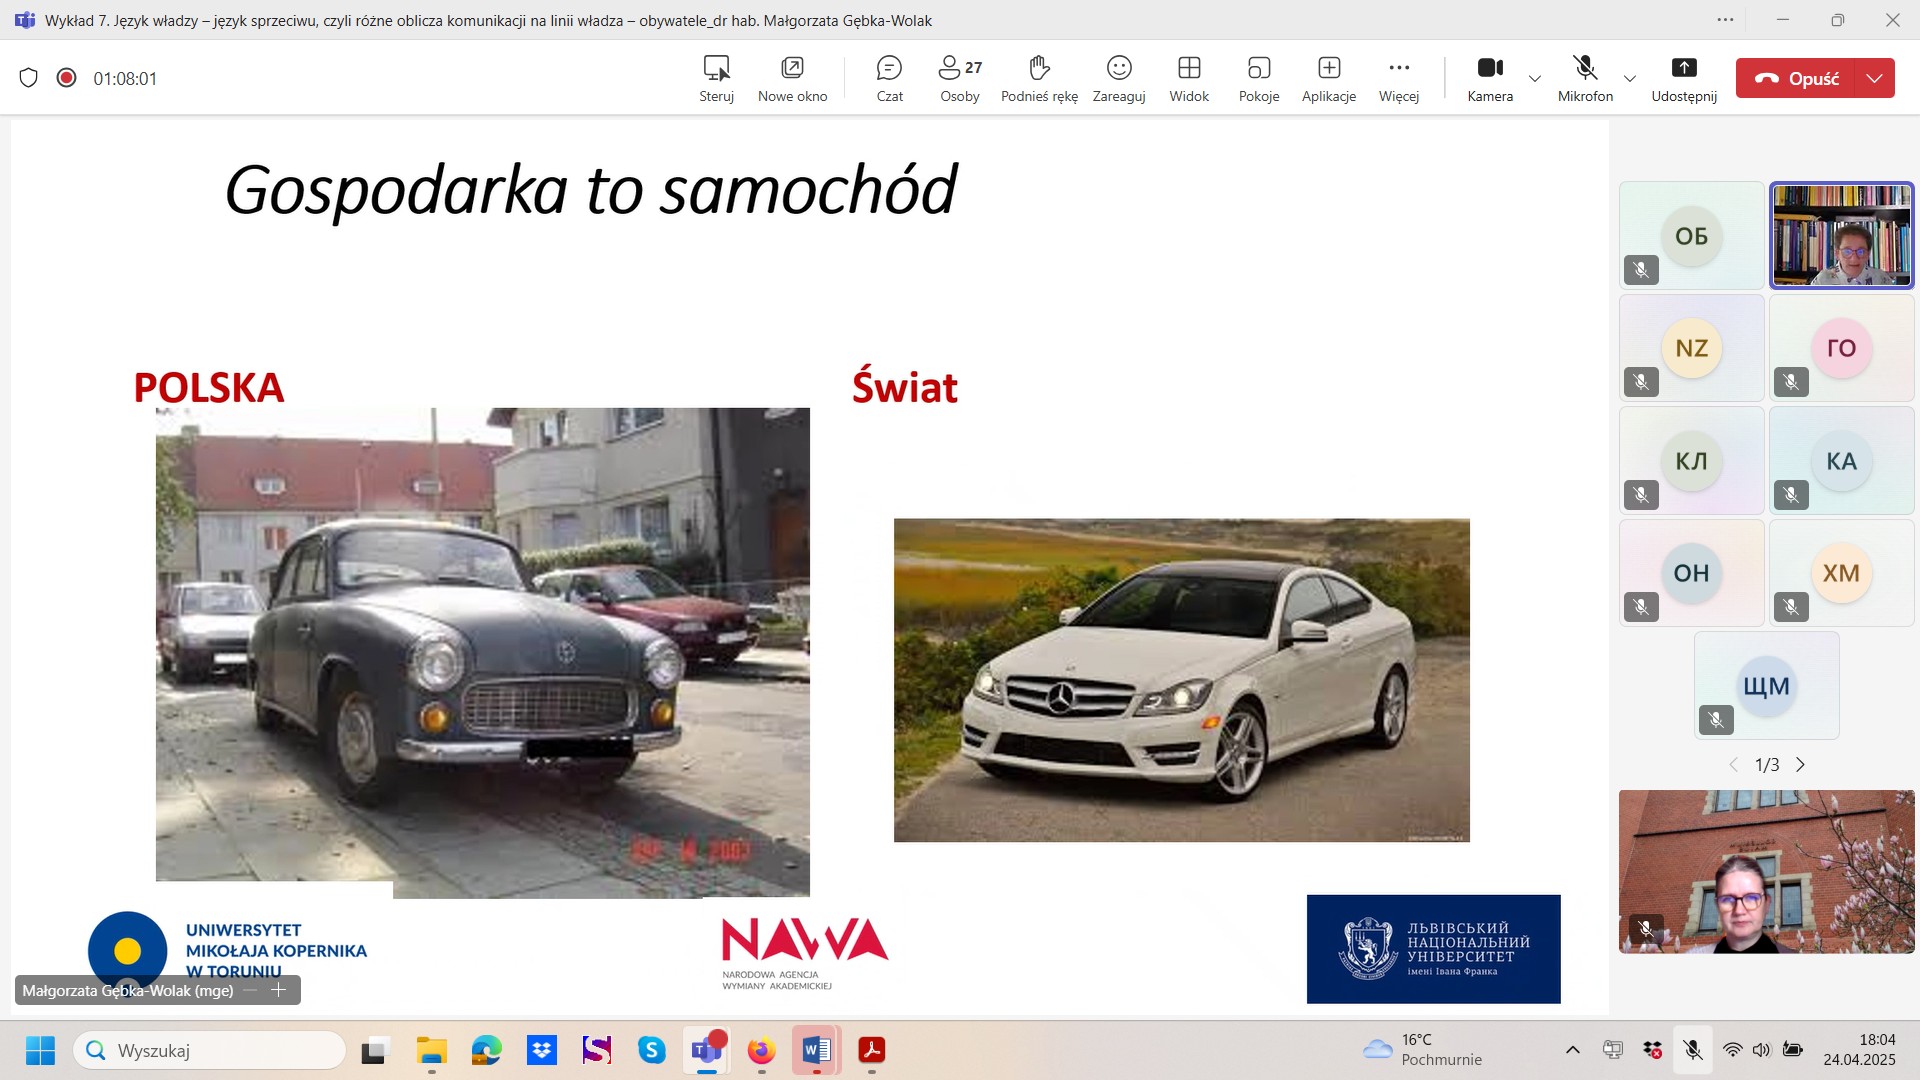Toggle the Kamera on or off
Viewport: 1920px width, 1080px height.
click(x=1490, y=78)
